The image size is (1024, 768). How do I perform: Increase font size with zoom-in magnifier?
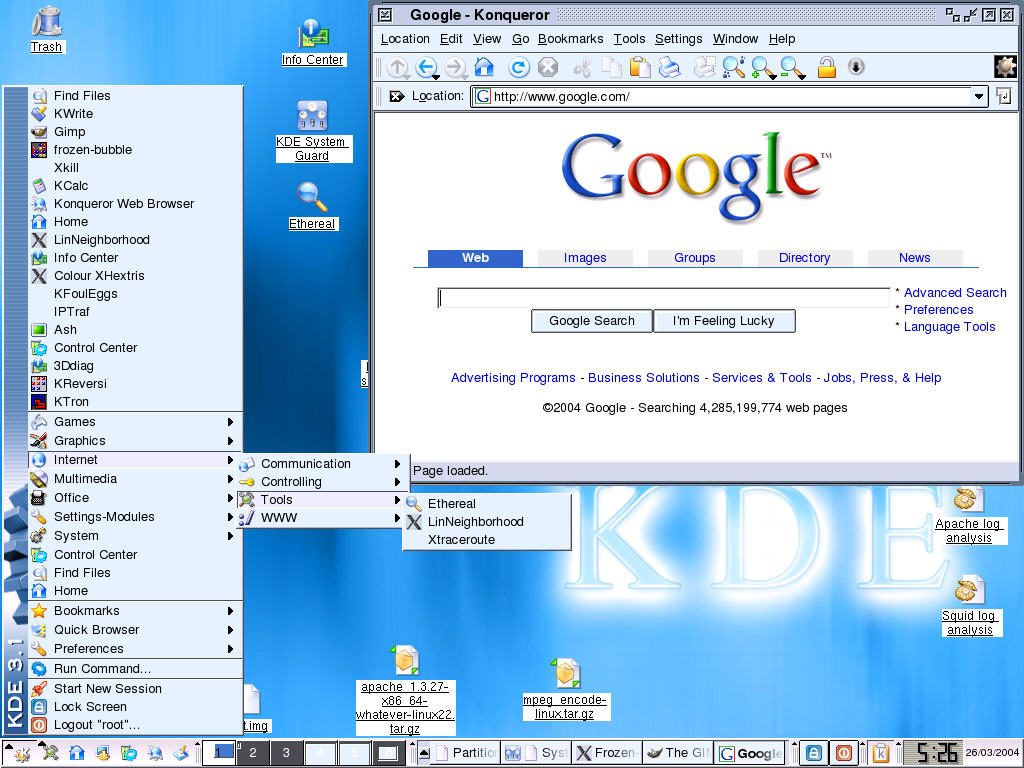pyautogui.click(x=763, y=67)
